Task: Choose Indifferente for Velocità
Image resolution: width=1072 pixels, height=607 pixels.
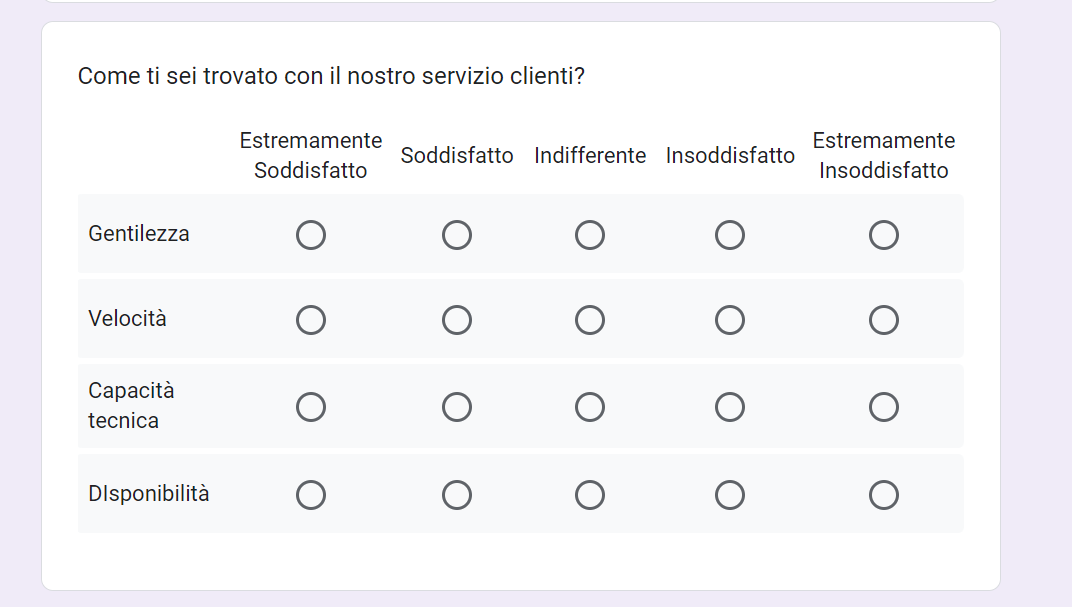Action: (590, 320)
